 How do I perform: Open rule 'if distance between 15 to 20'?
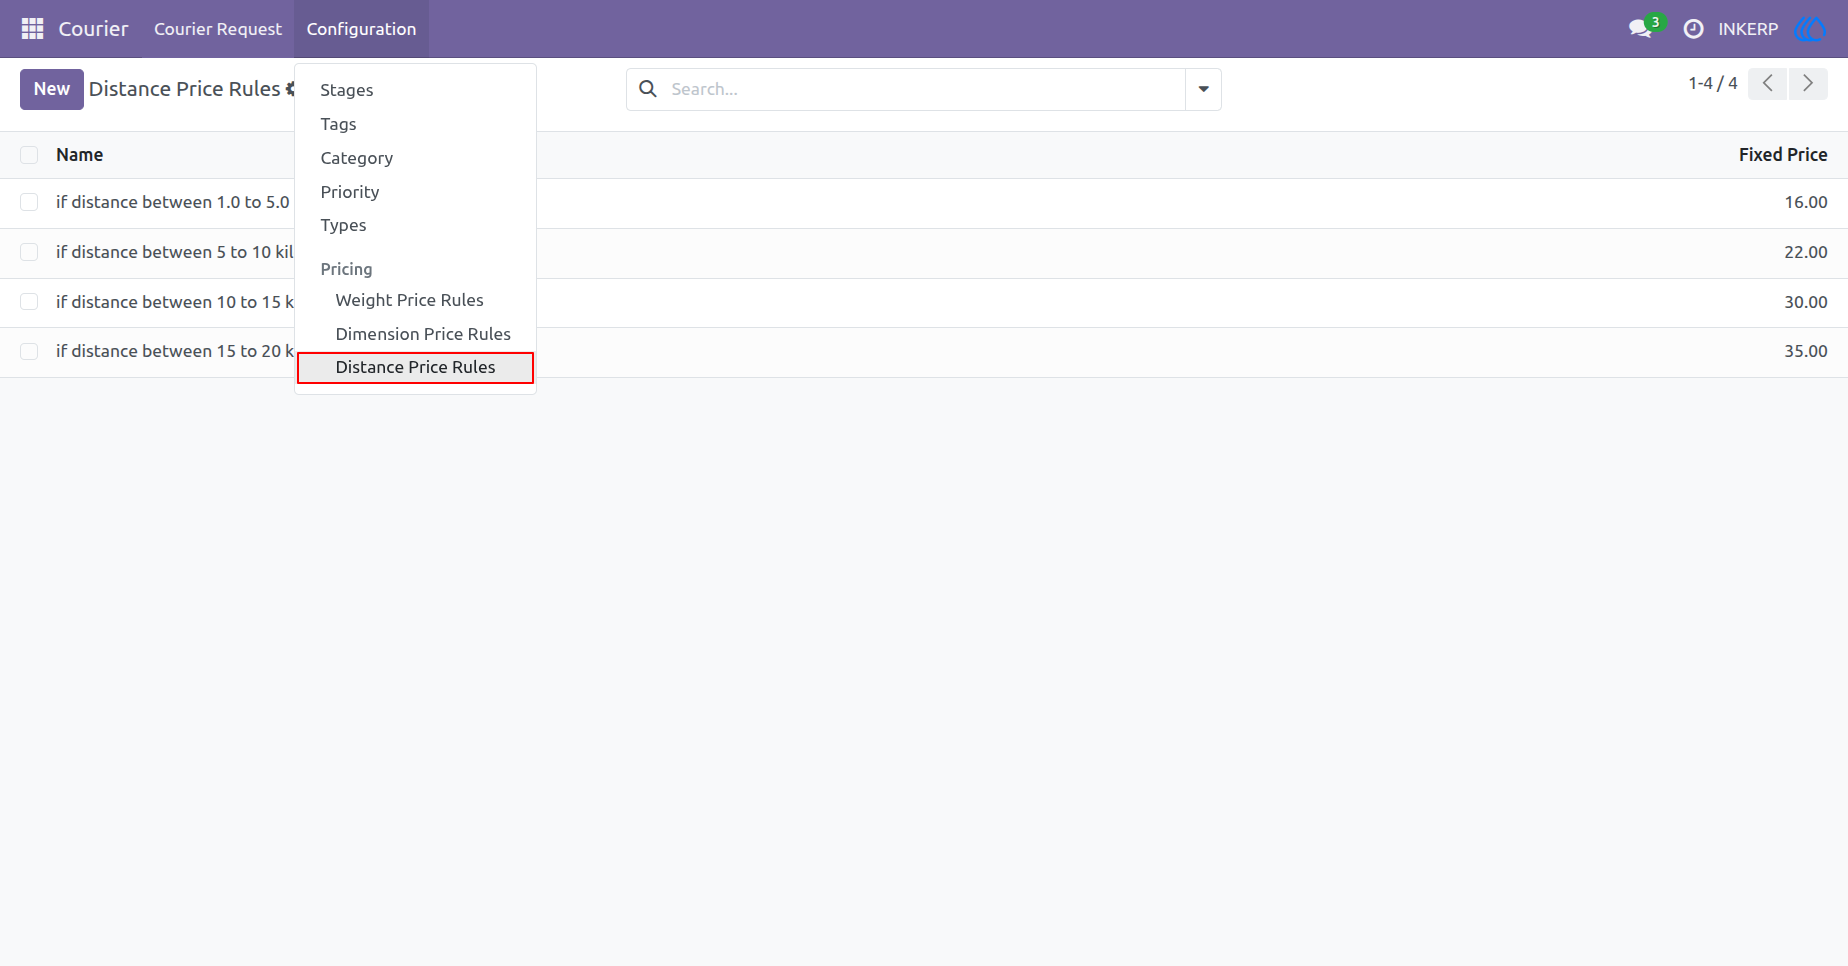point(174,351)
